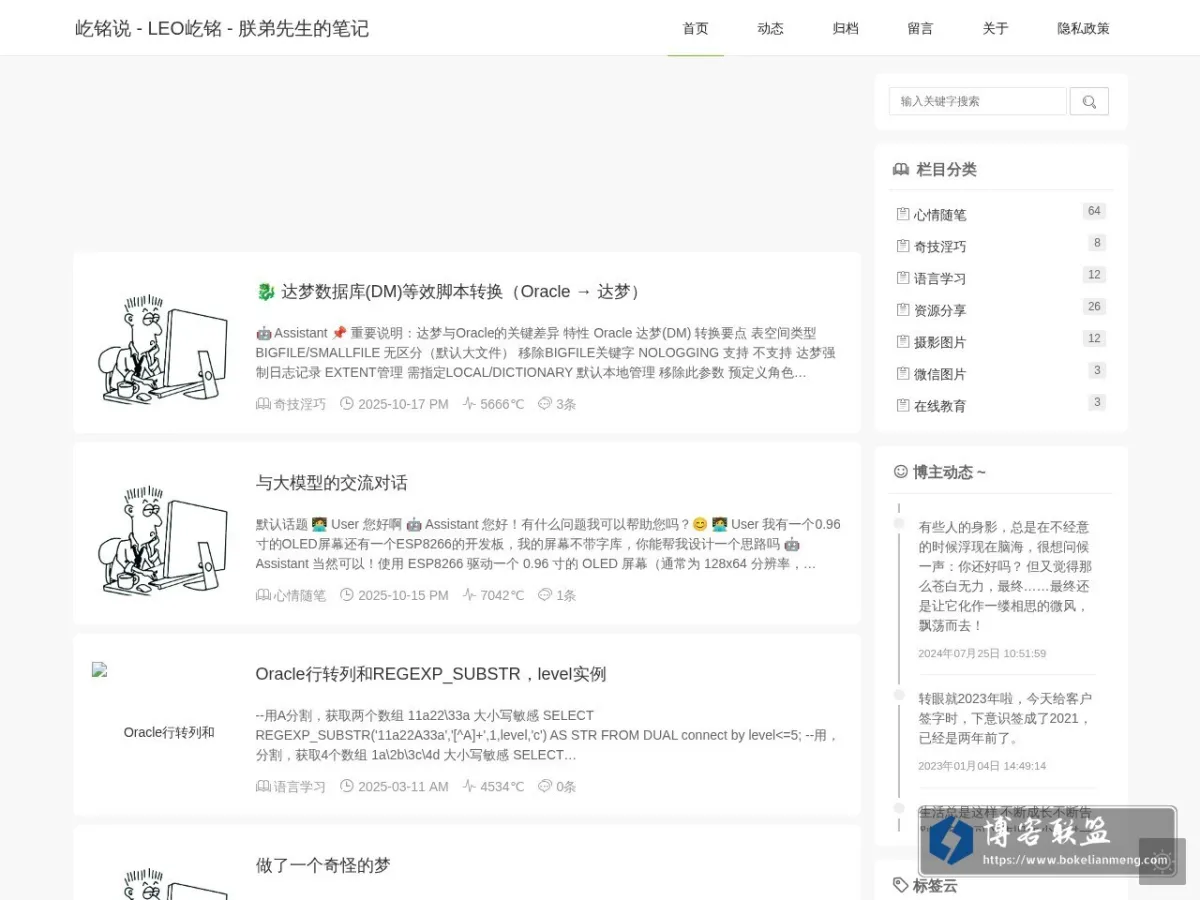Click the smiley icon beside 博主动态
This screenshot has height=900, width=1200.
click(x=901, y=472)
